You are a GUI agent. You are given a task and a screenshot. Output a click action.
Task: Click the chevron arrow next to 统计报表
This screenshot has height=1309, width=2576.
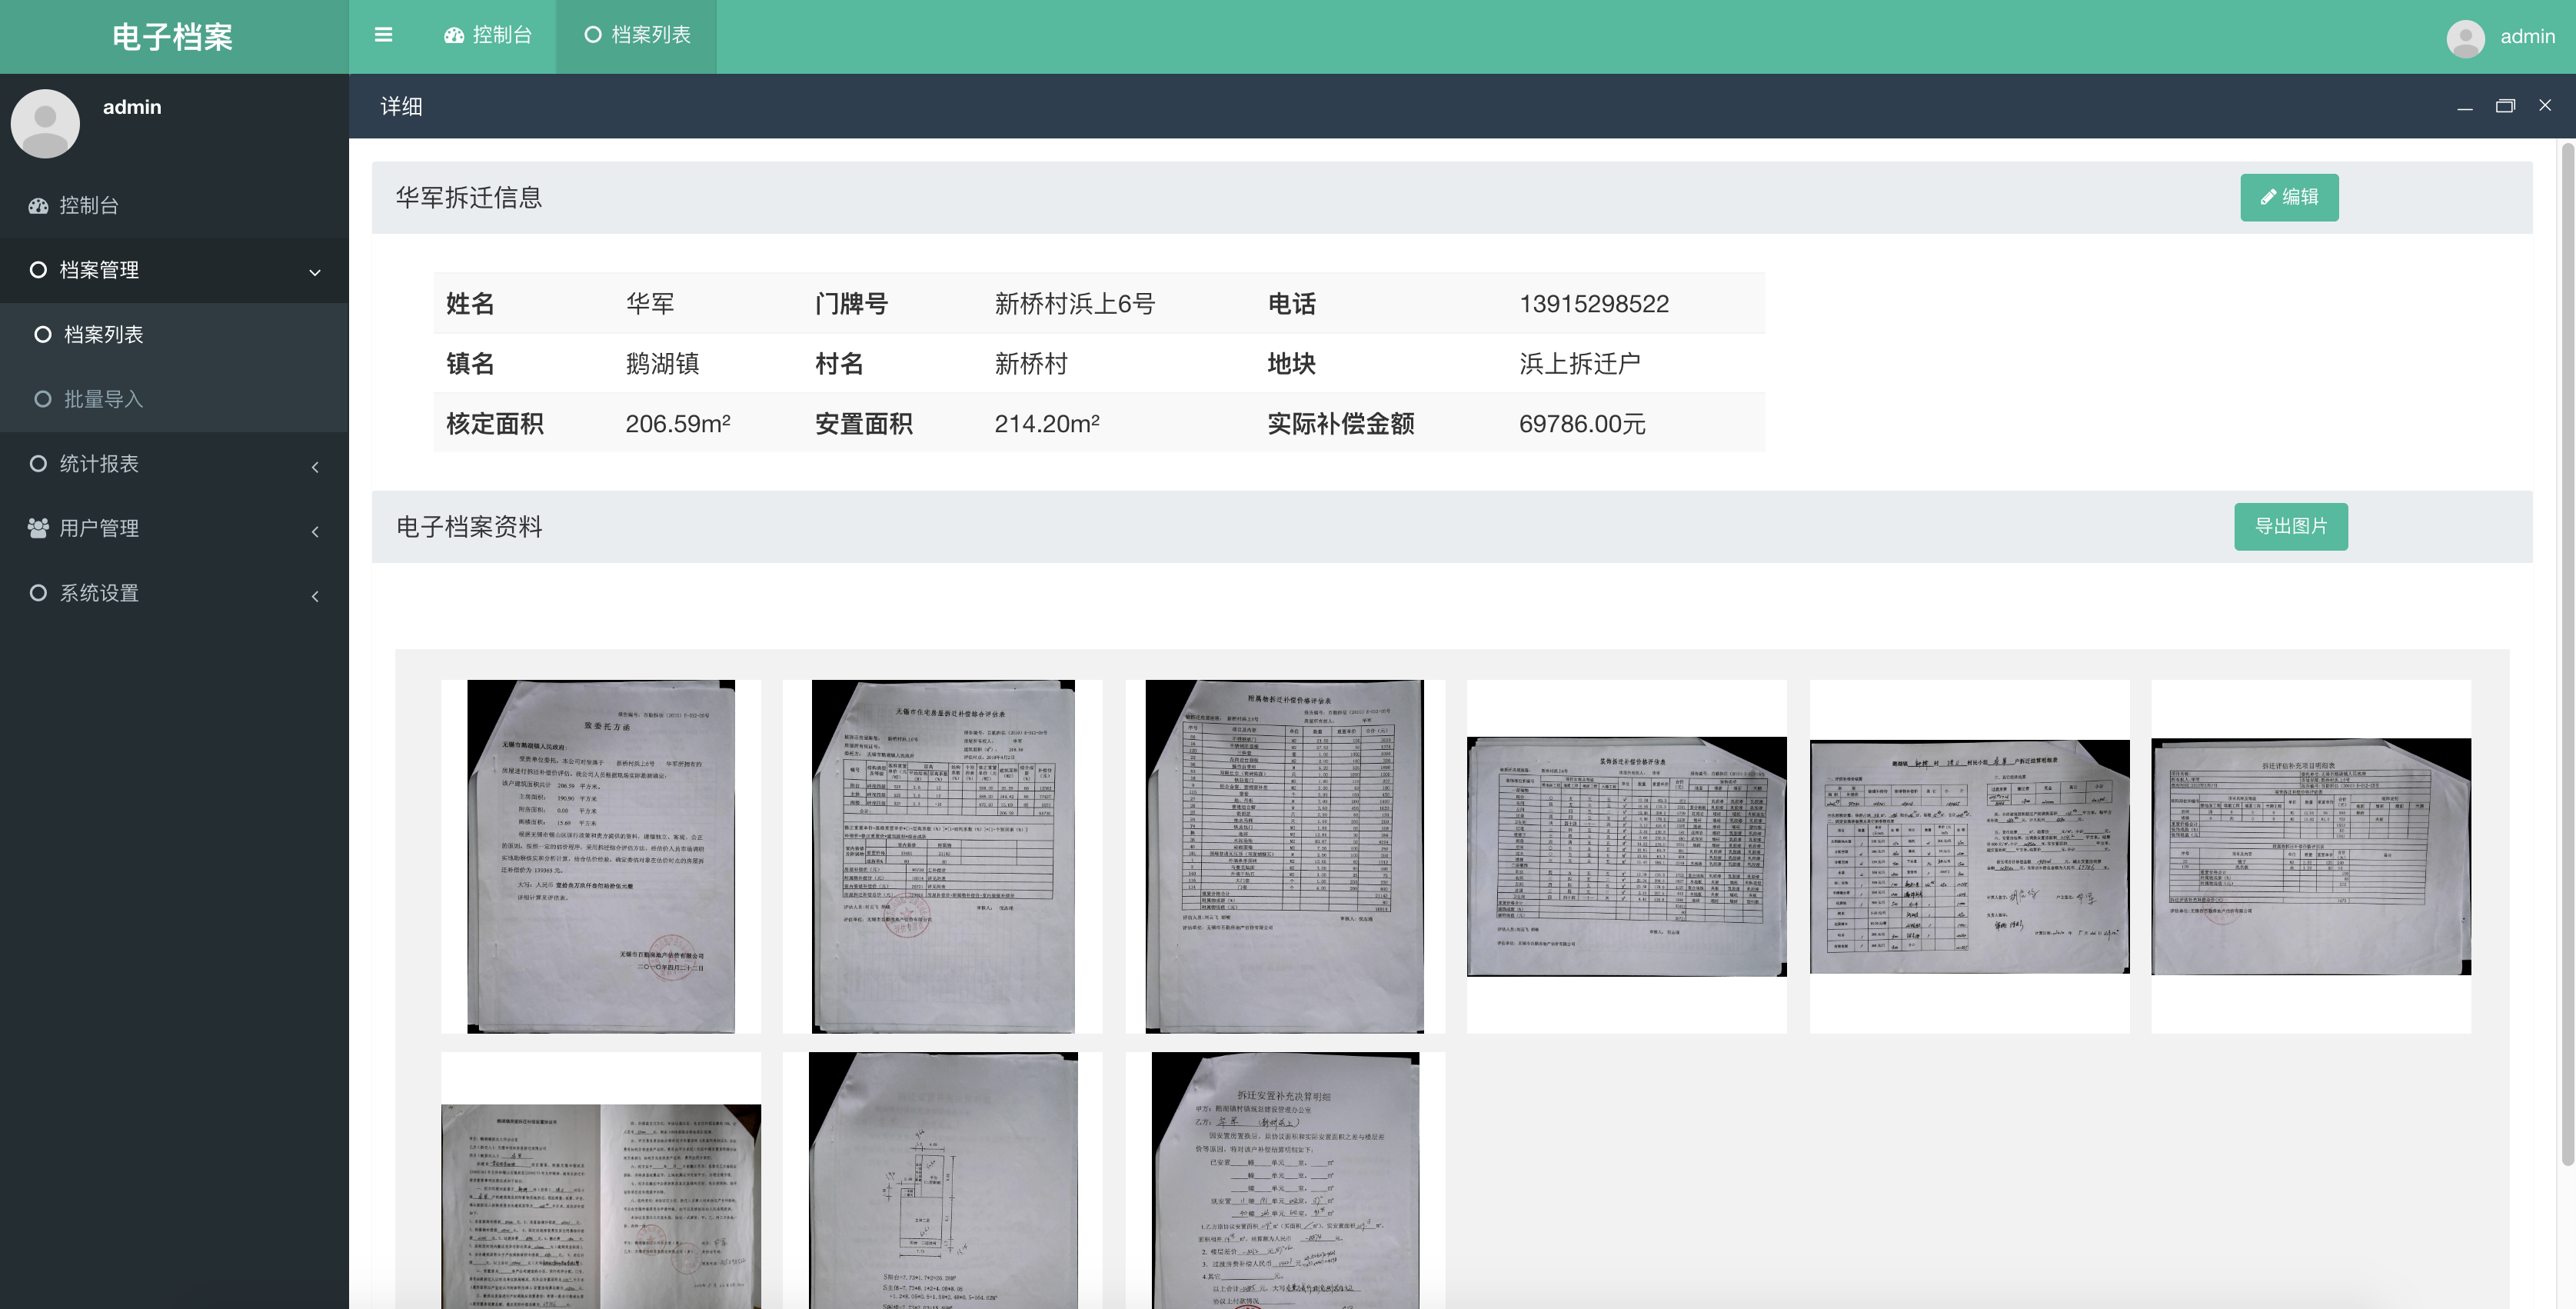pos(315,467)
